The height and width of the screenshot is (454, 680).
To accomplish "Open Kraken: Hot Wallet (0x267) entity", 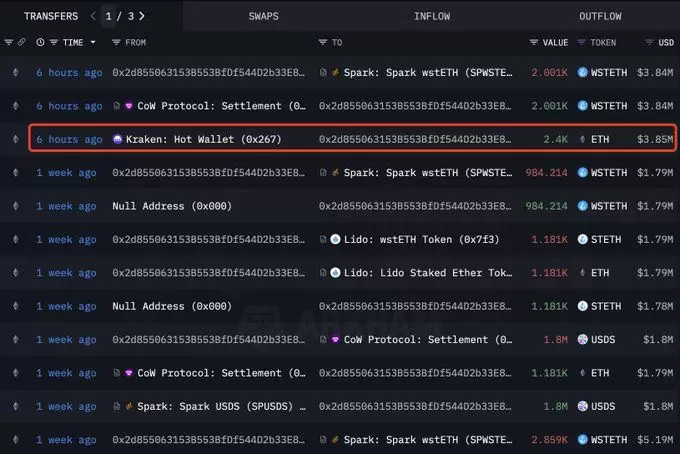I will coord(203,139).
